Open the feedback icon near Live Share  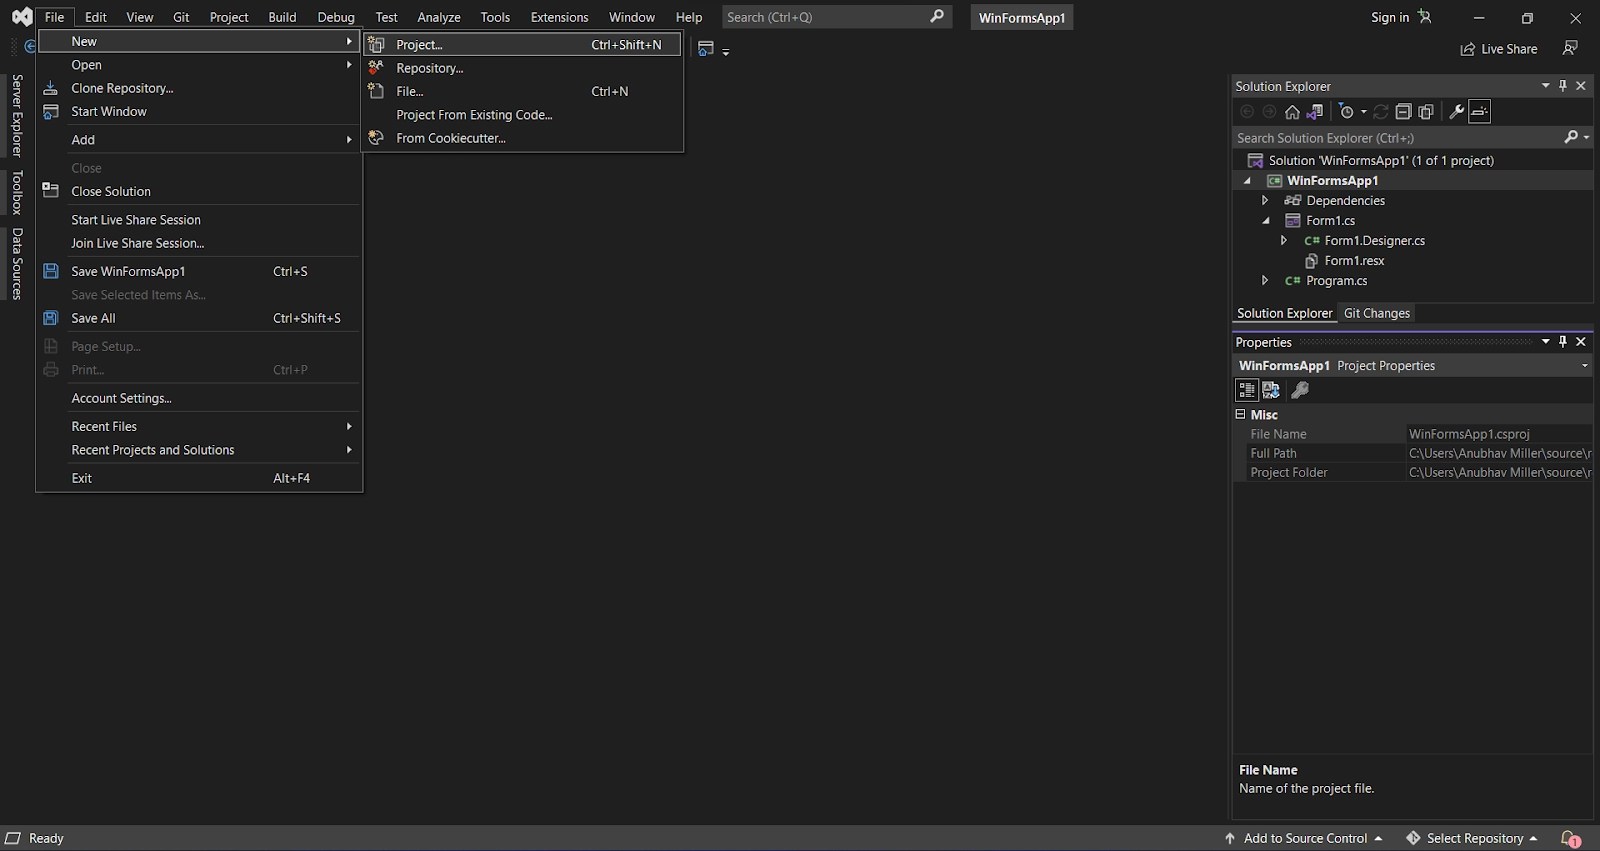coord(1570,49)
